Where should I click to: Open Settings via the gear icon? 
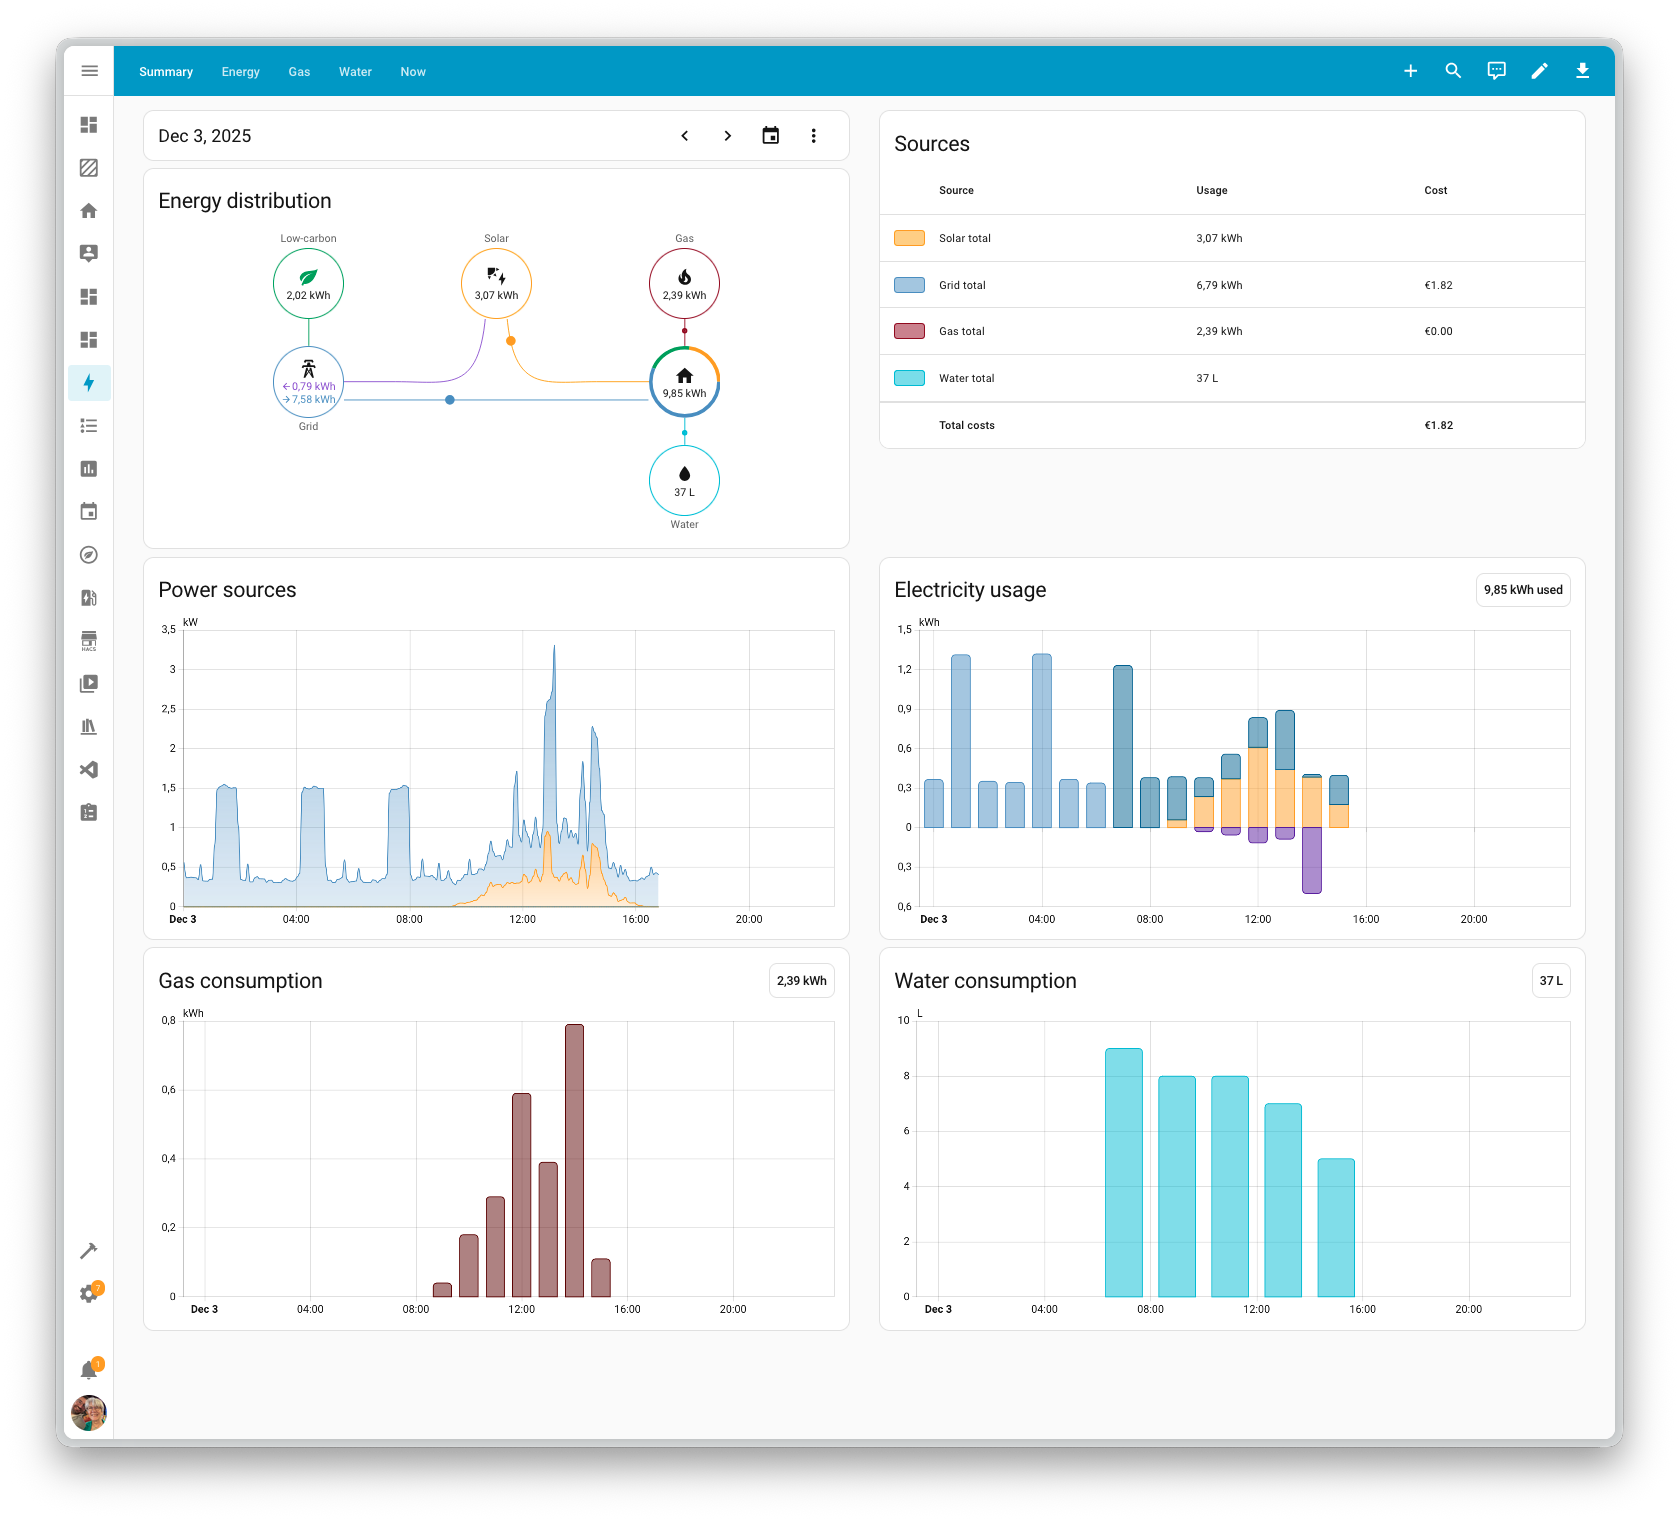89,1293
